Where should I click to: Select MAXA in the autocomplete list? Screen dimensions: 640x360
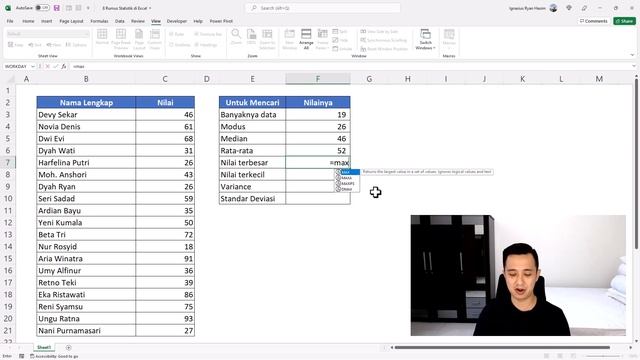pos(347,178)
